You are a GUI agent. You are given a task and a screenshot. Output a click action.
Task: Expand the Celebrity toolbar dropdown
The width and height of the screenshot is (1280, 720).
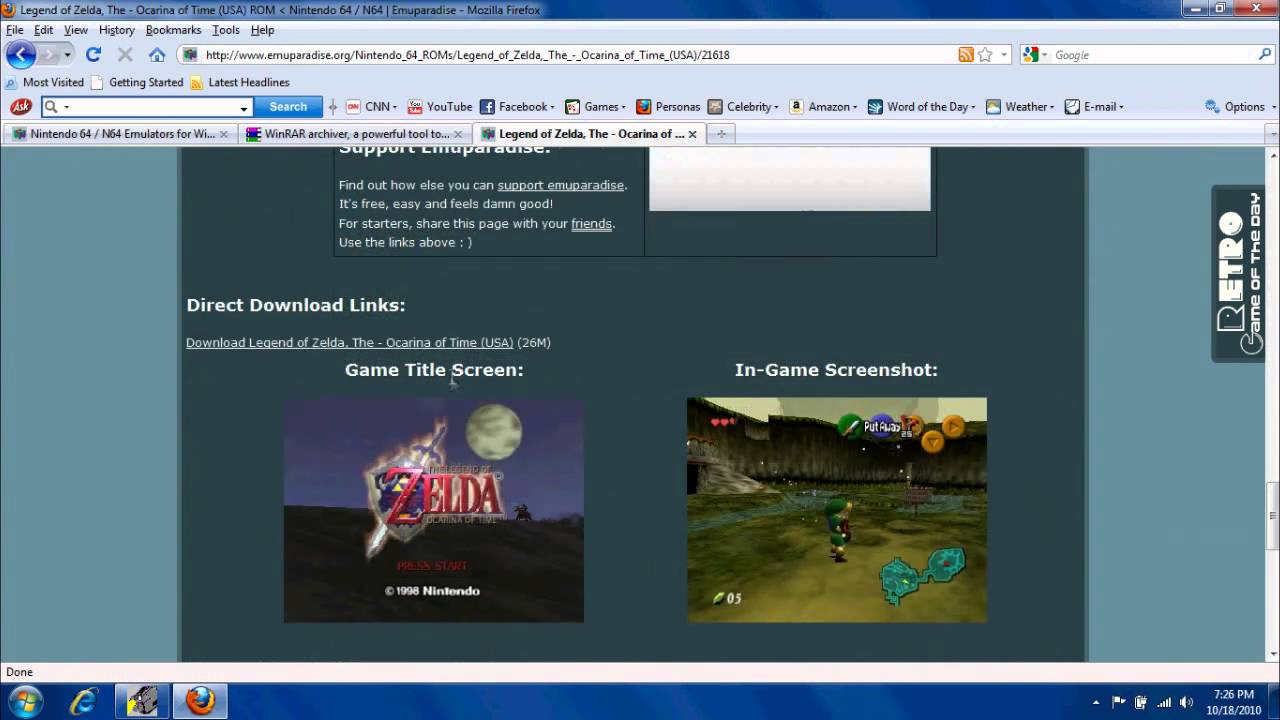(776, 107)
